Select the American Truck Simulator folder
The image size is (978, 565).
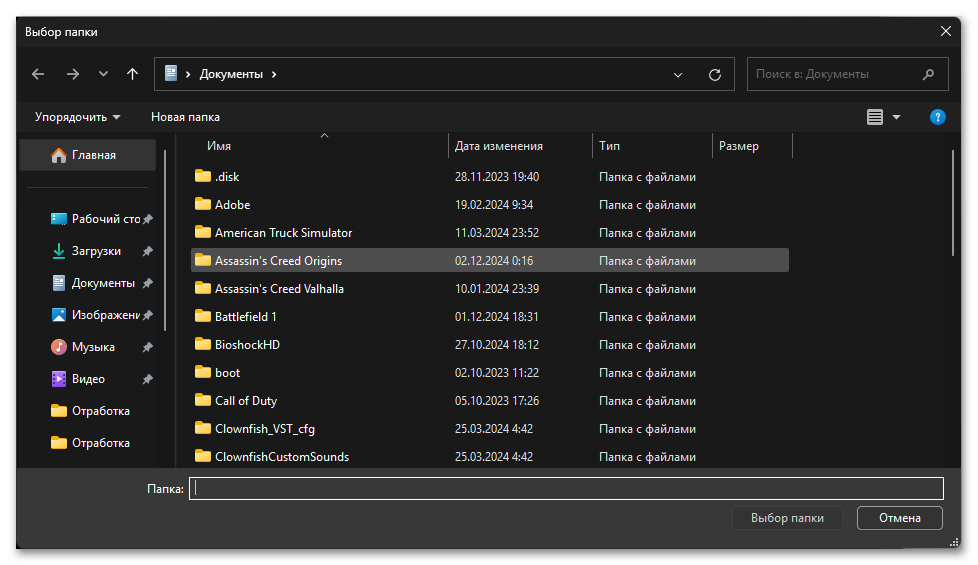click(x=490, y=233)
